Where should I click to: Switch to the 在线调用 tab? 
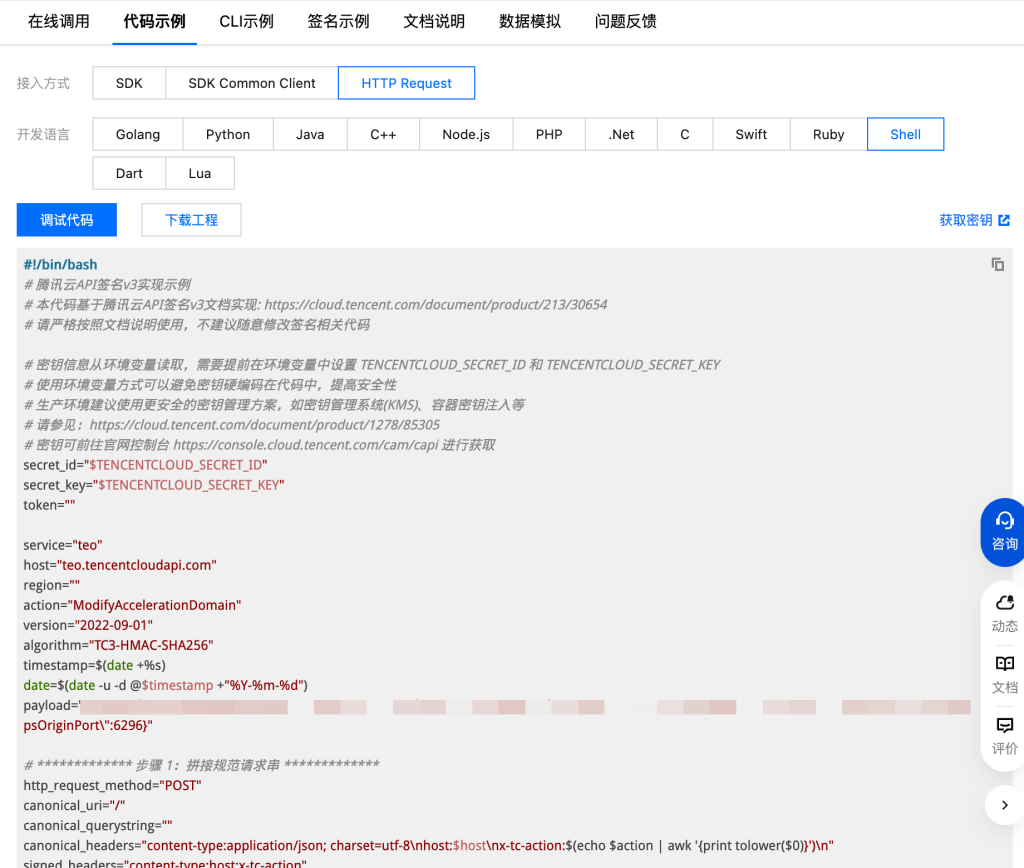click(x=59, y=21)
